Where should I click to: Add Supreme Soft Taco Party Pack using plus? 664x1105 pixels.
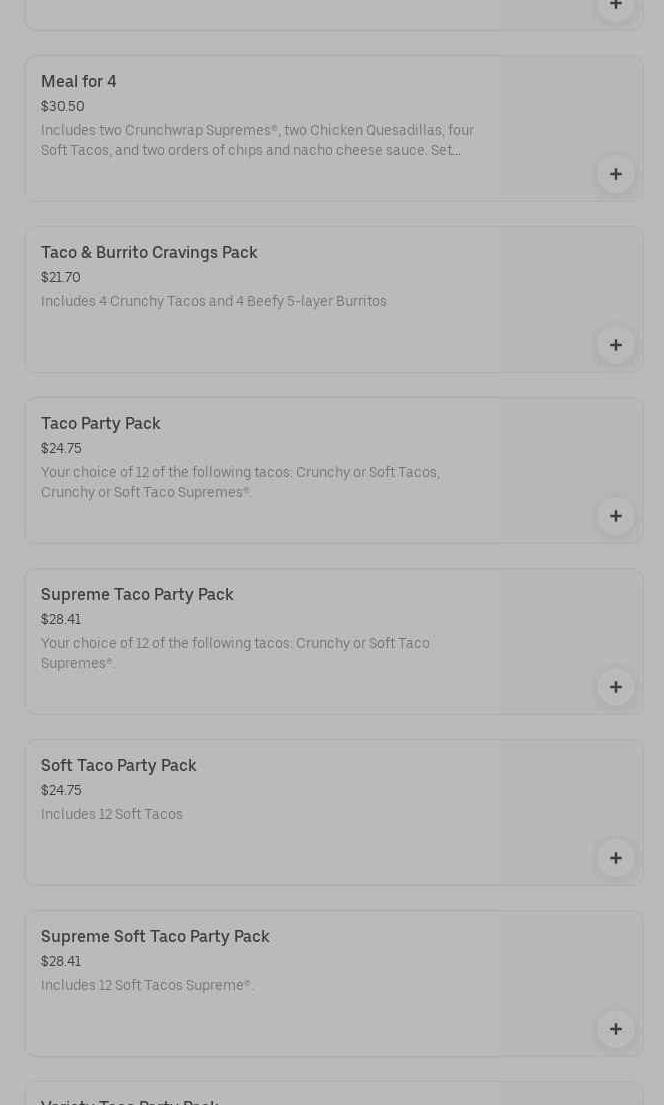pos(615,1029)
